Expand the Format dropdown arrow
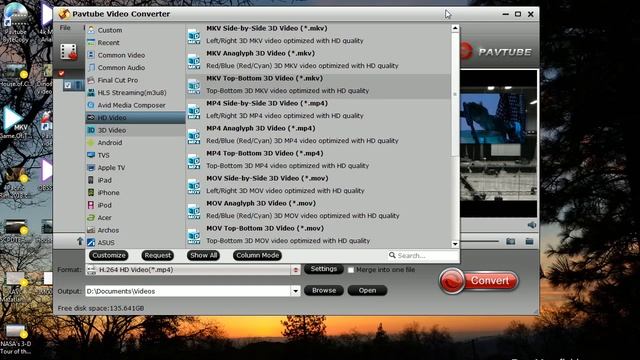The image size is (640, 360). tap(296, 270)
